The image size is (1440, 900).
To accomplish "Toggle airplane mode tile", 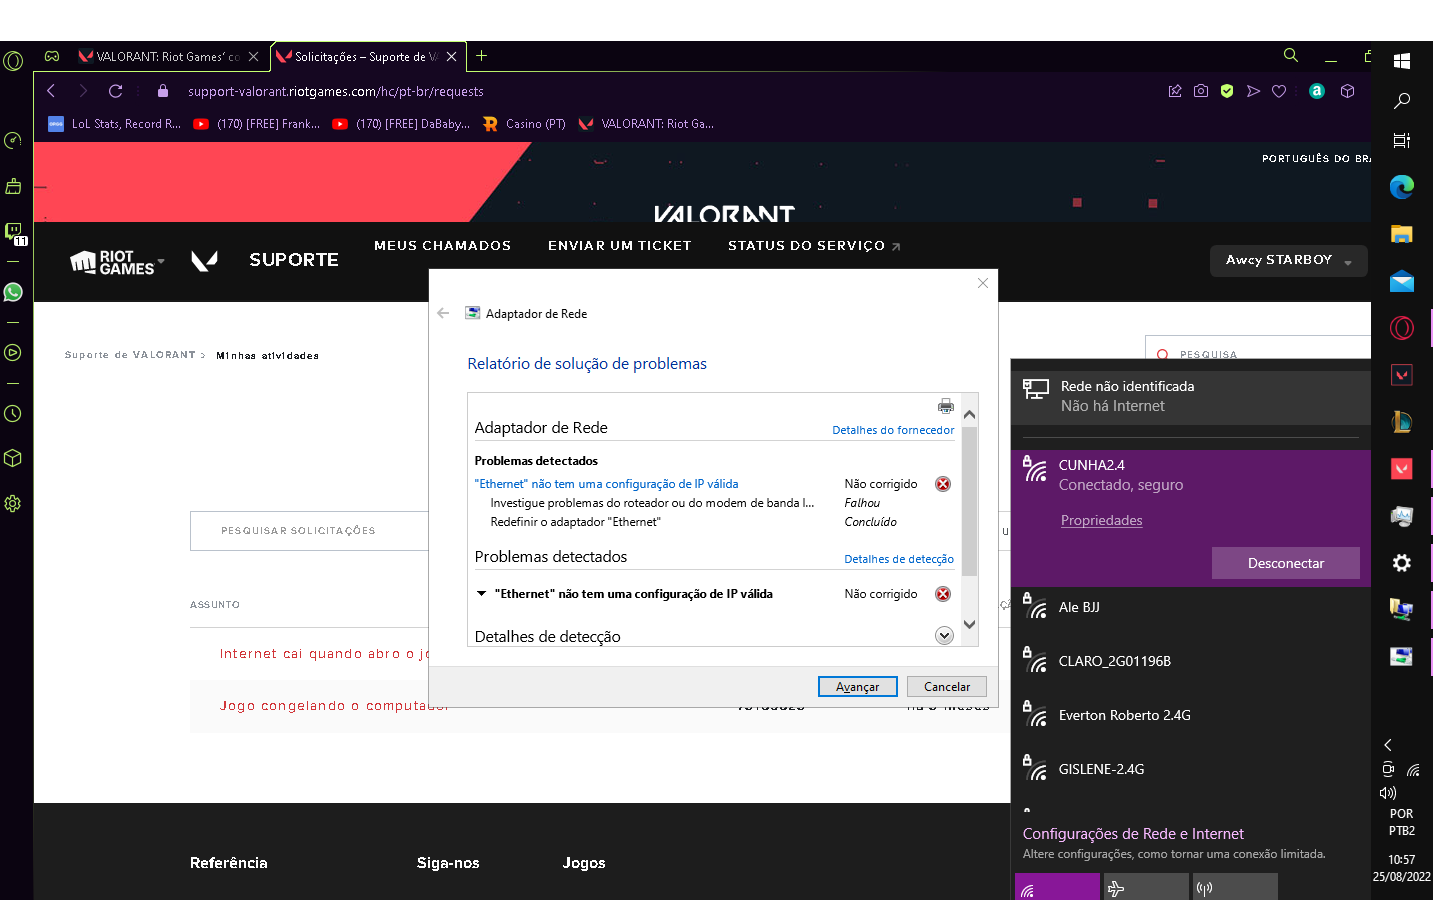I will [1146, 887].
